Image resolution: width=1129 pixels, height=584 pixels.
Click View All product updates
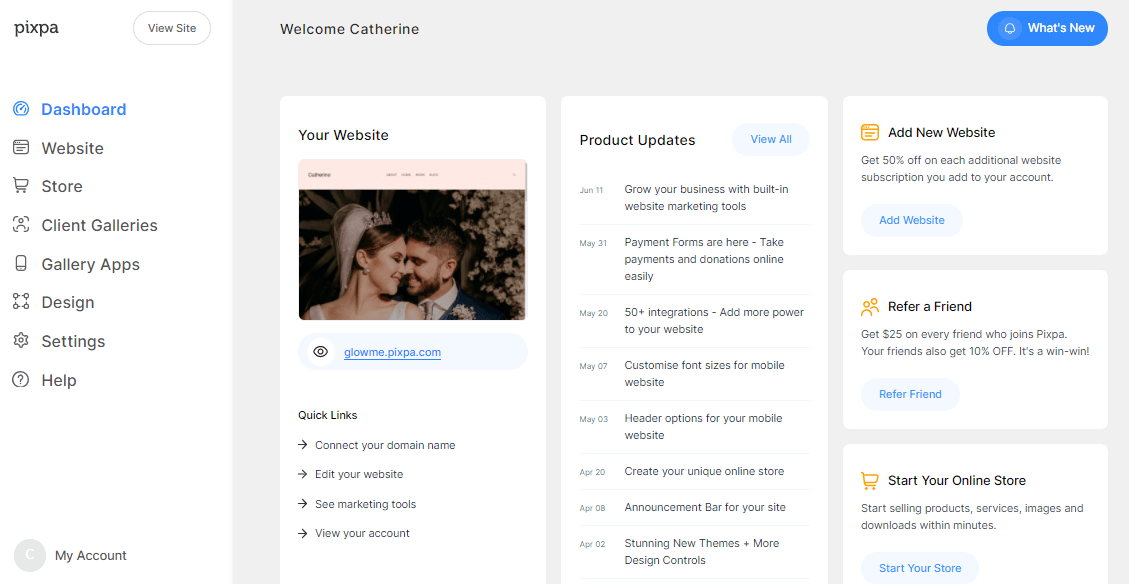(x=770, y=139)
